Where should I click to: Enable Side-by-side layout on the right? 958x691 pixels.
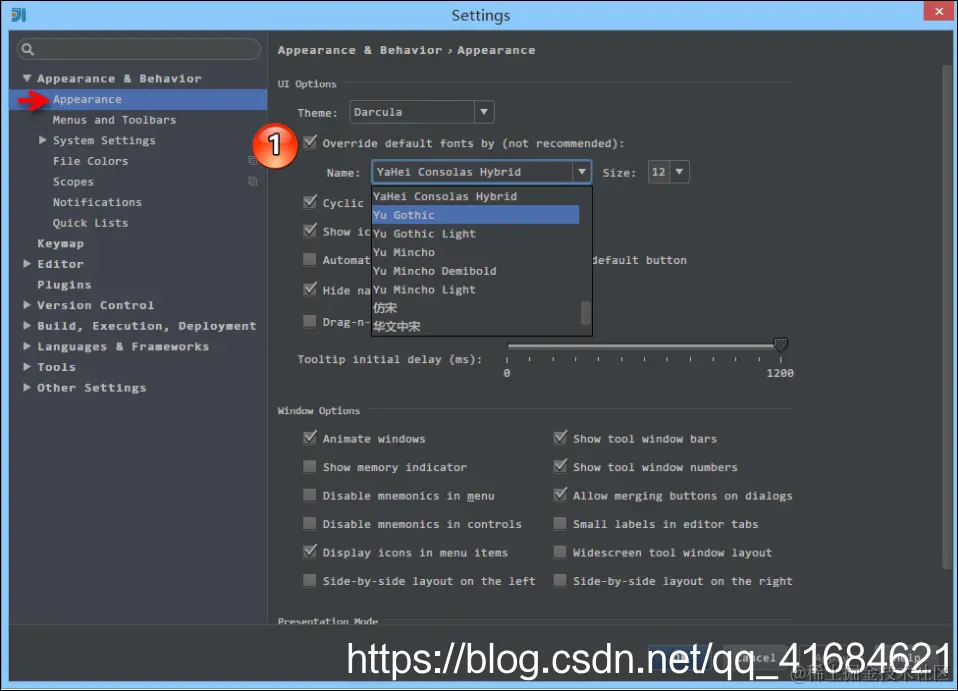click(560, 580)
